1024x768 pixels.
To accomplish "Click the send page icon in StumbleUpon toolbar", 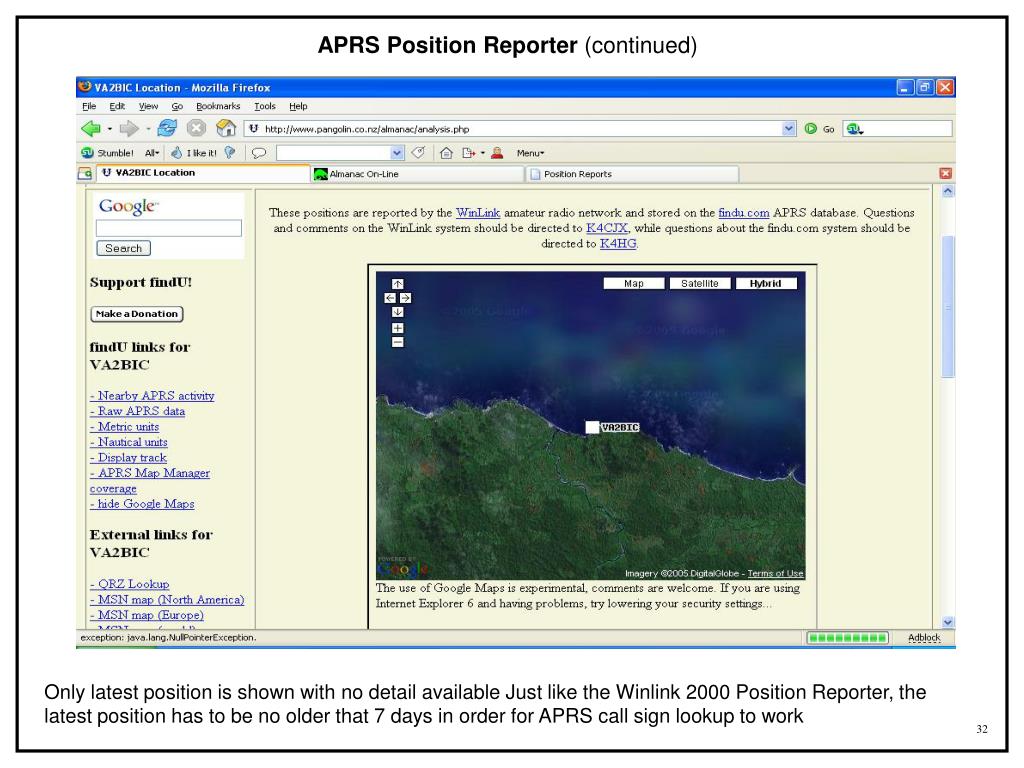I will click(468, 153).
